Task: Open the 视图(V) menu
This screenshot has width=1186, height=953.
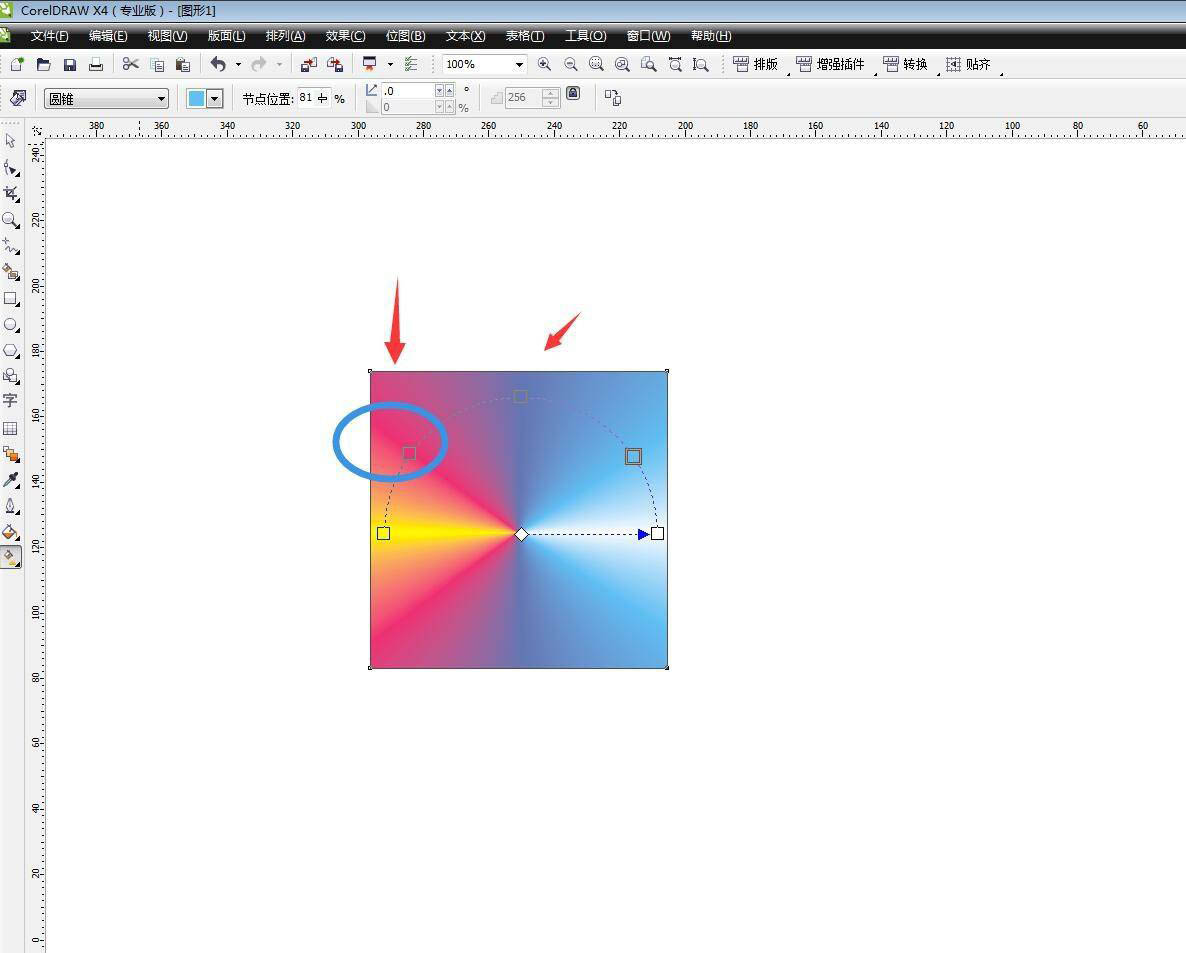Action: (x=167, y=36)
